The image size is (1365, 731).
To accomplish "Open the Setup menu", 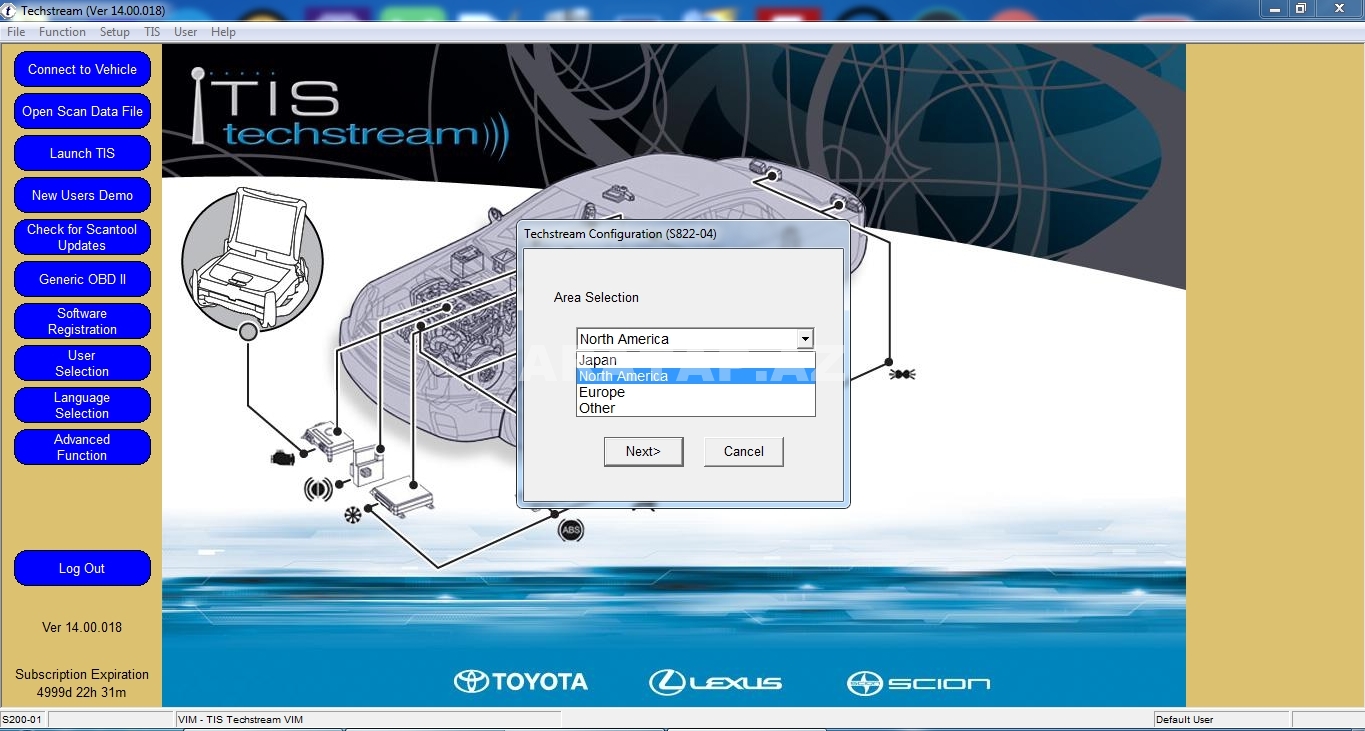I will click(115, 32).
